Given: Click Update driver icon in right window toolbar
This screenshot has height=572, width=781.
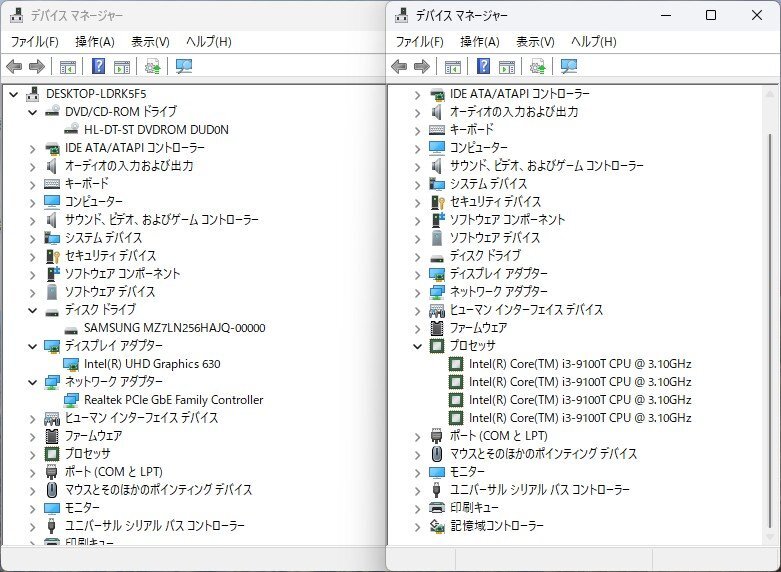Looking at the screenshot, I should (x=537, y=66).
